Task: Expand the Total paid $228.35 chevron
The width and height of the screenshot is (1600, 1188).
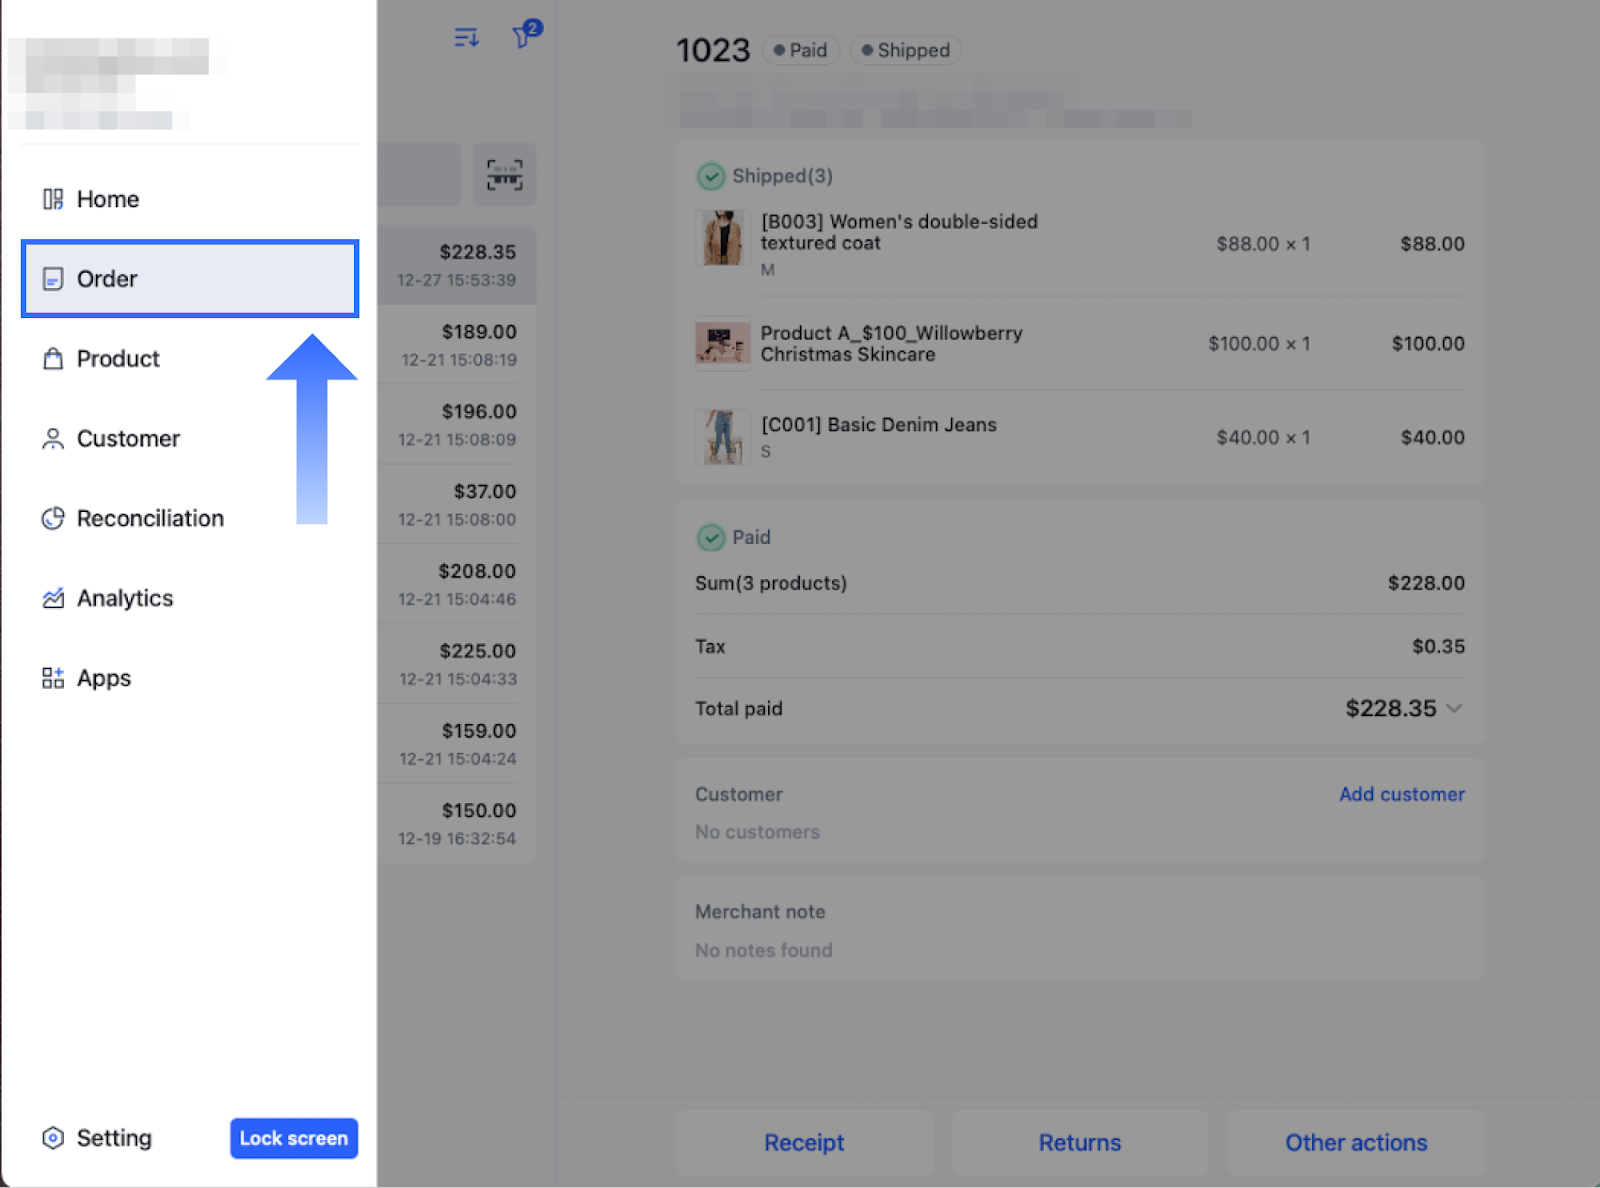Action: tap(1455, 709)
